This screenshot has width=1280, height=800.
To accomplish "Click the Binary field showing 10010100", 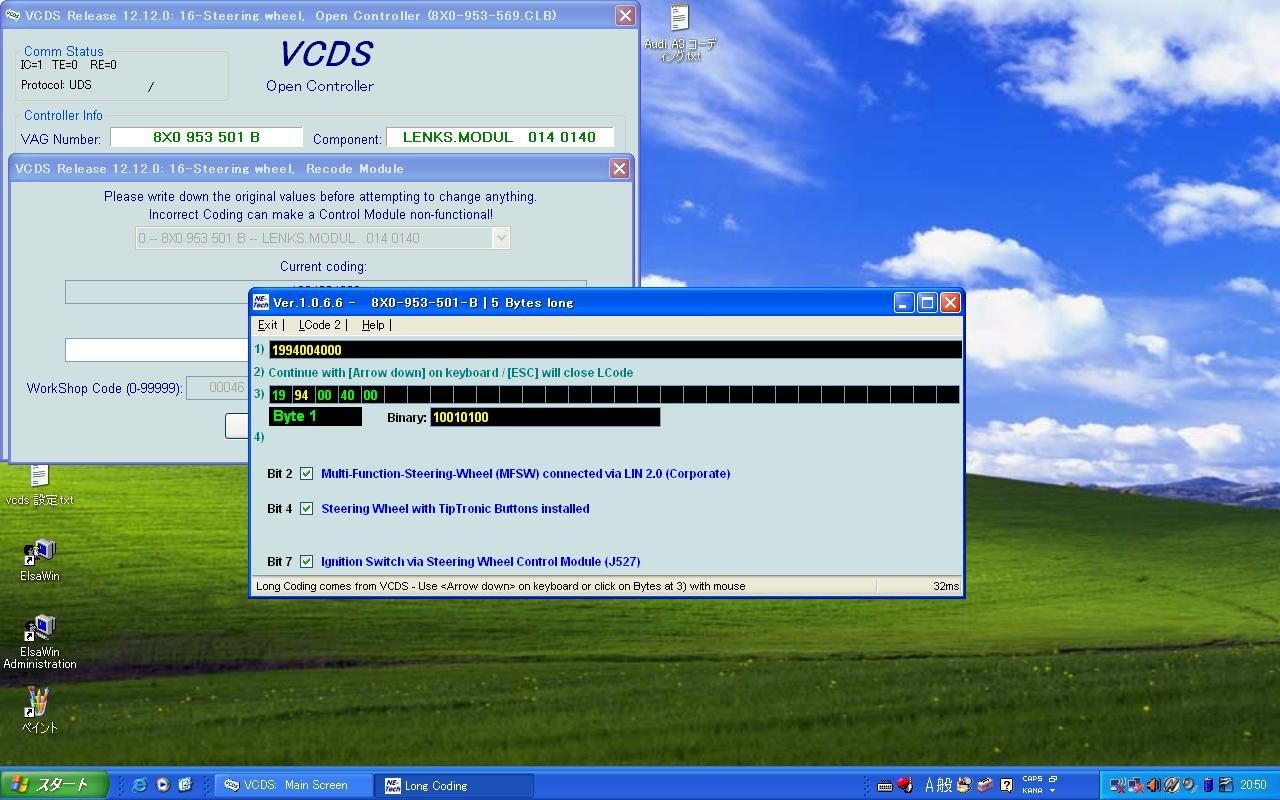I will (x=545, y=417).
